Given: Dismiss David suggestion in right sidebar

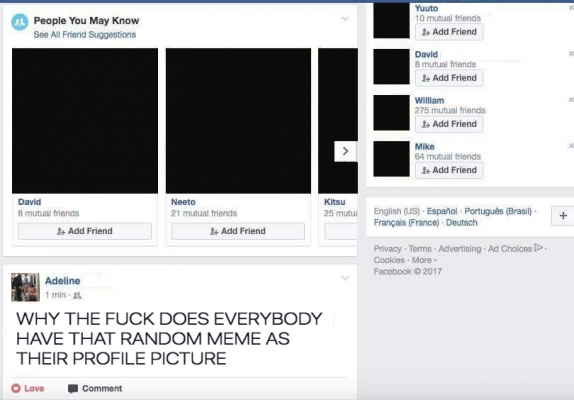Looking at the screenshot, I should click(x=571, y=54).
